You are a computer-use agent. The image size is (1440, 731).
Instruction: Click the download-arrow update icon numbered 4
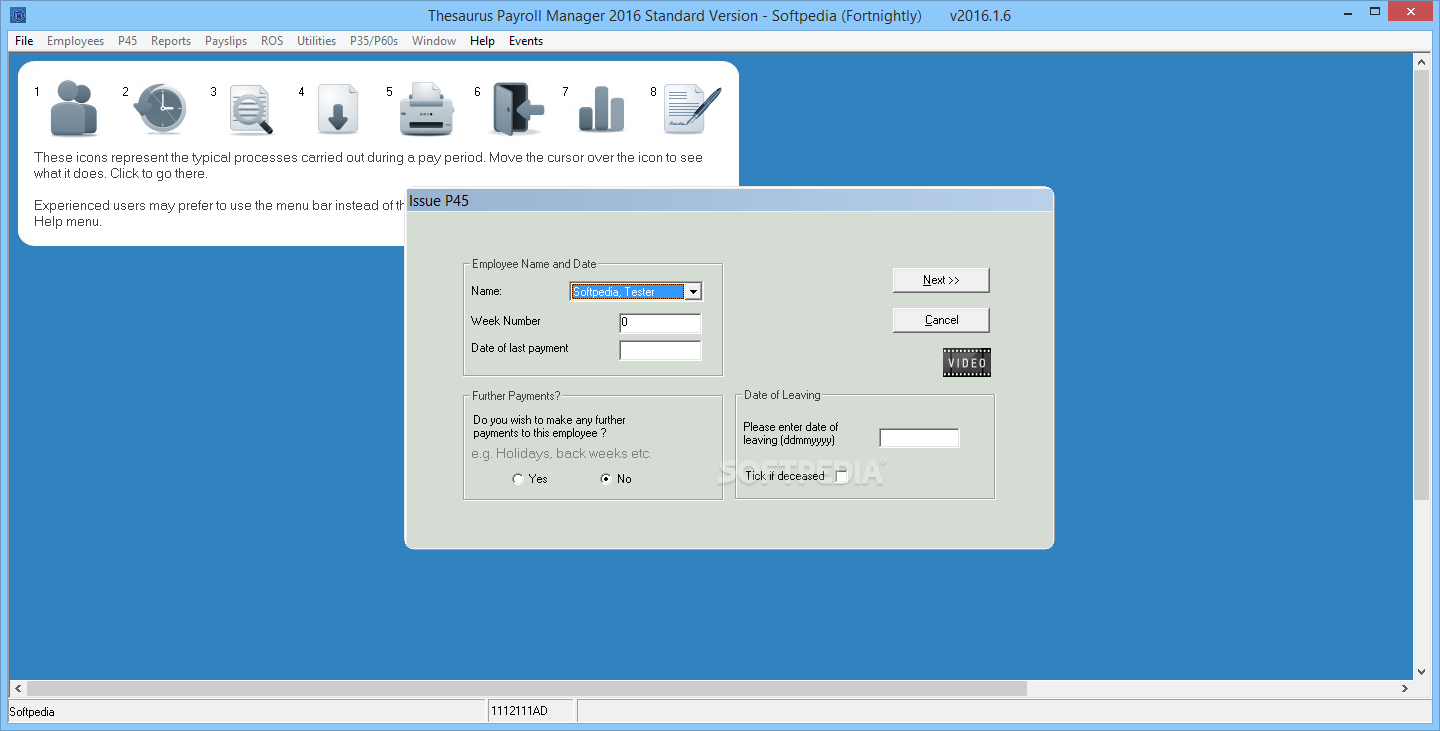click(338, 109)
